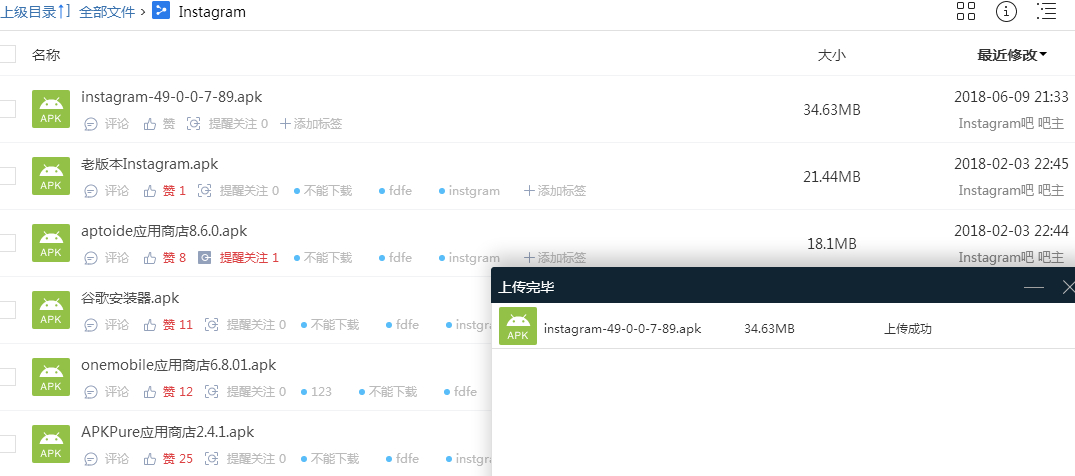
Task: Click APK icon of 谷歌安装器.apk
Action: (51, 310)
